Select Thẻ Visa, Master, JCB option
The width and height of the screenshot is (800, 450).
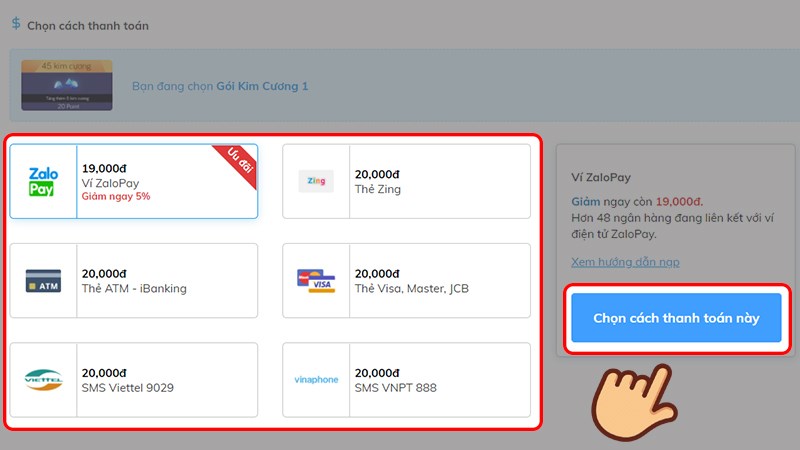click(406, 281)
